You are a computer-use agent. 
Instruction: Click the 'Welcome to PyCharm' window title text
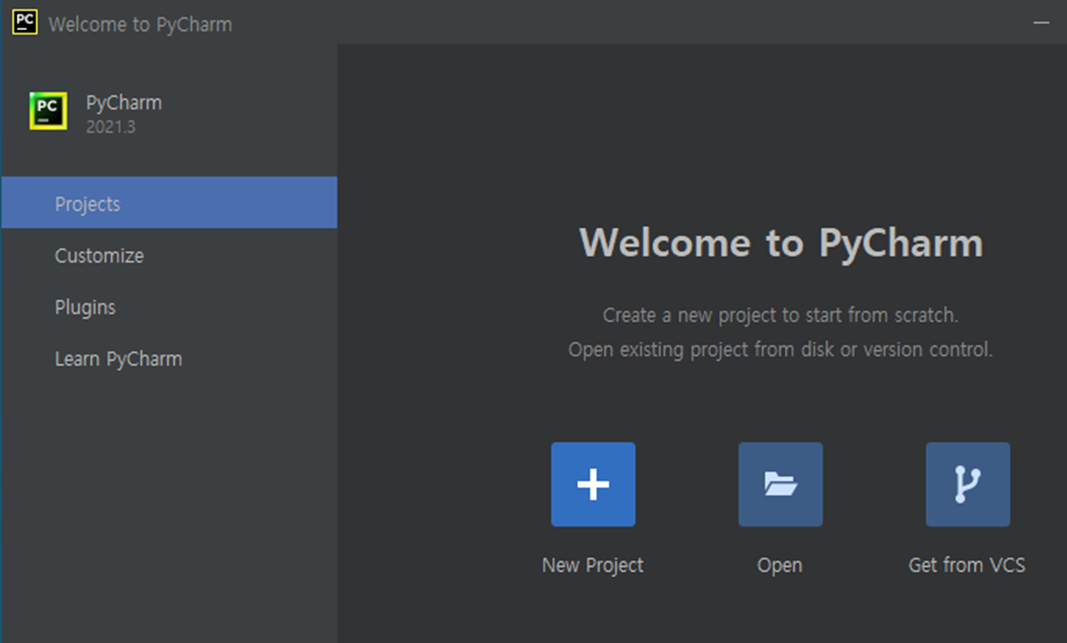140,24
